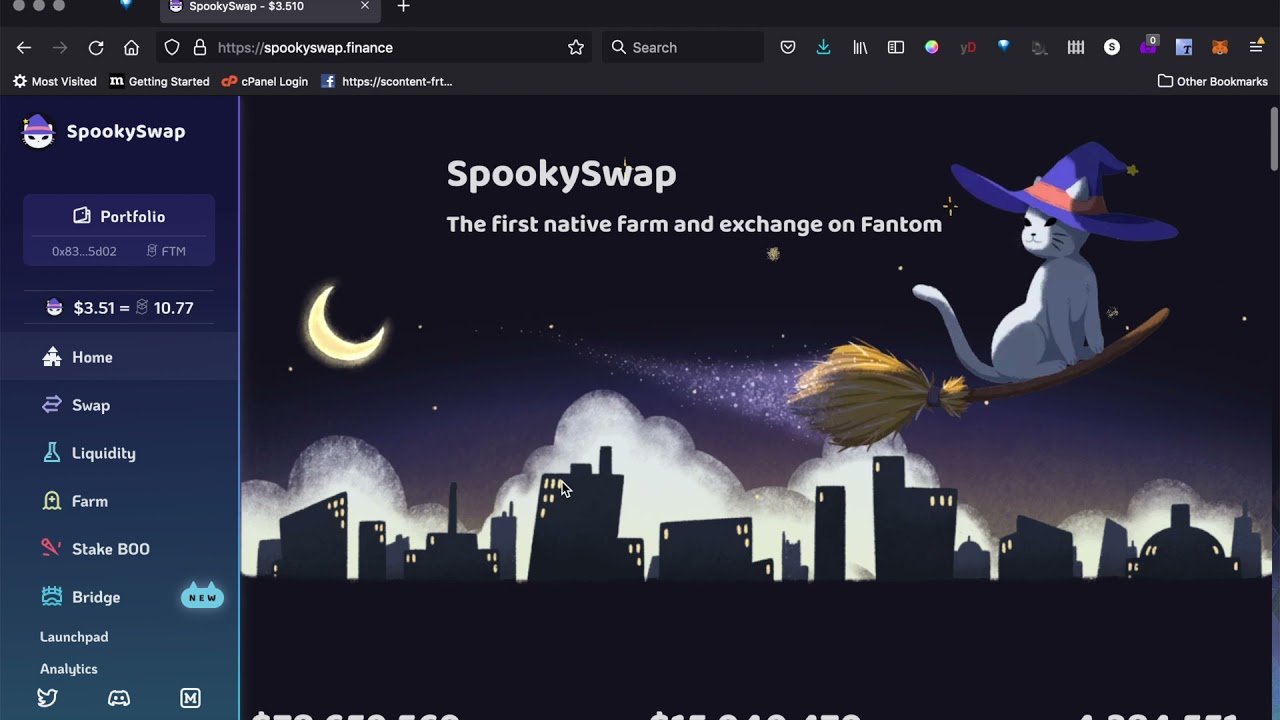Toggle the browser sidebar icon

[896, 47]
